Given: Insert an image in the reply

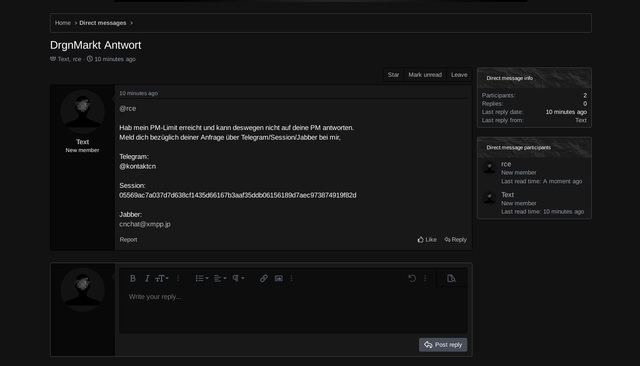Looking at the screenshot, I should 279,278.
